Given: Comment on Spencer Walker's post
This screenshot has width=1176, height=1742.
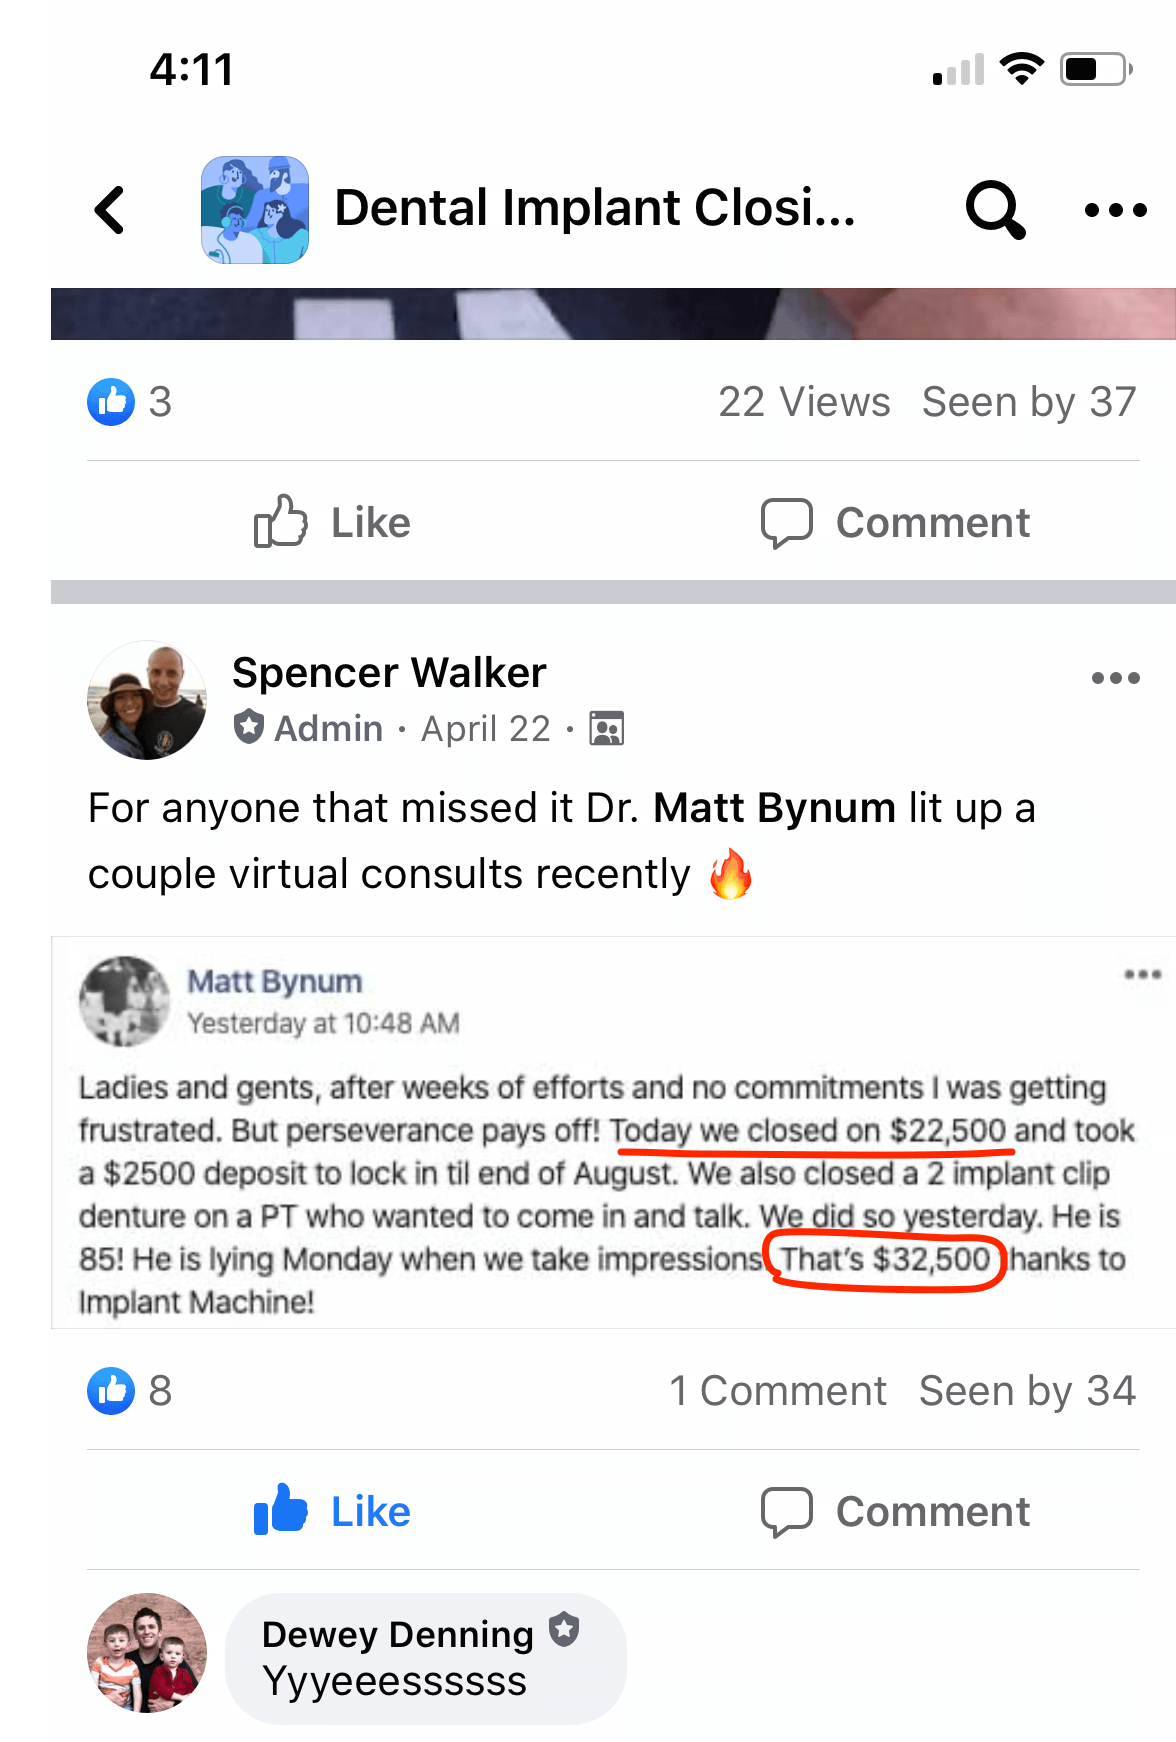Looking at the screenshot, I should coord(895,1510).
